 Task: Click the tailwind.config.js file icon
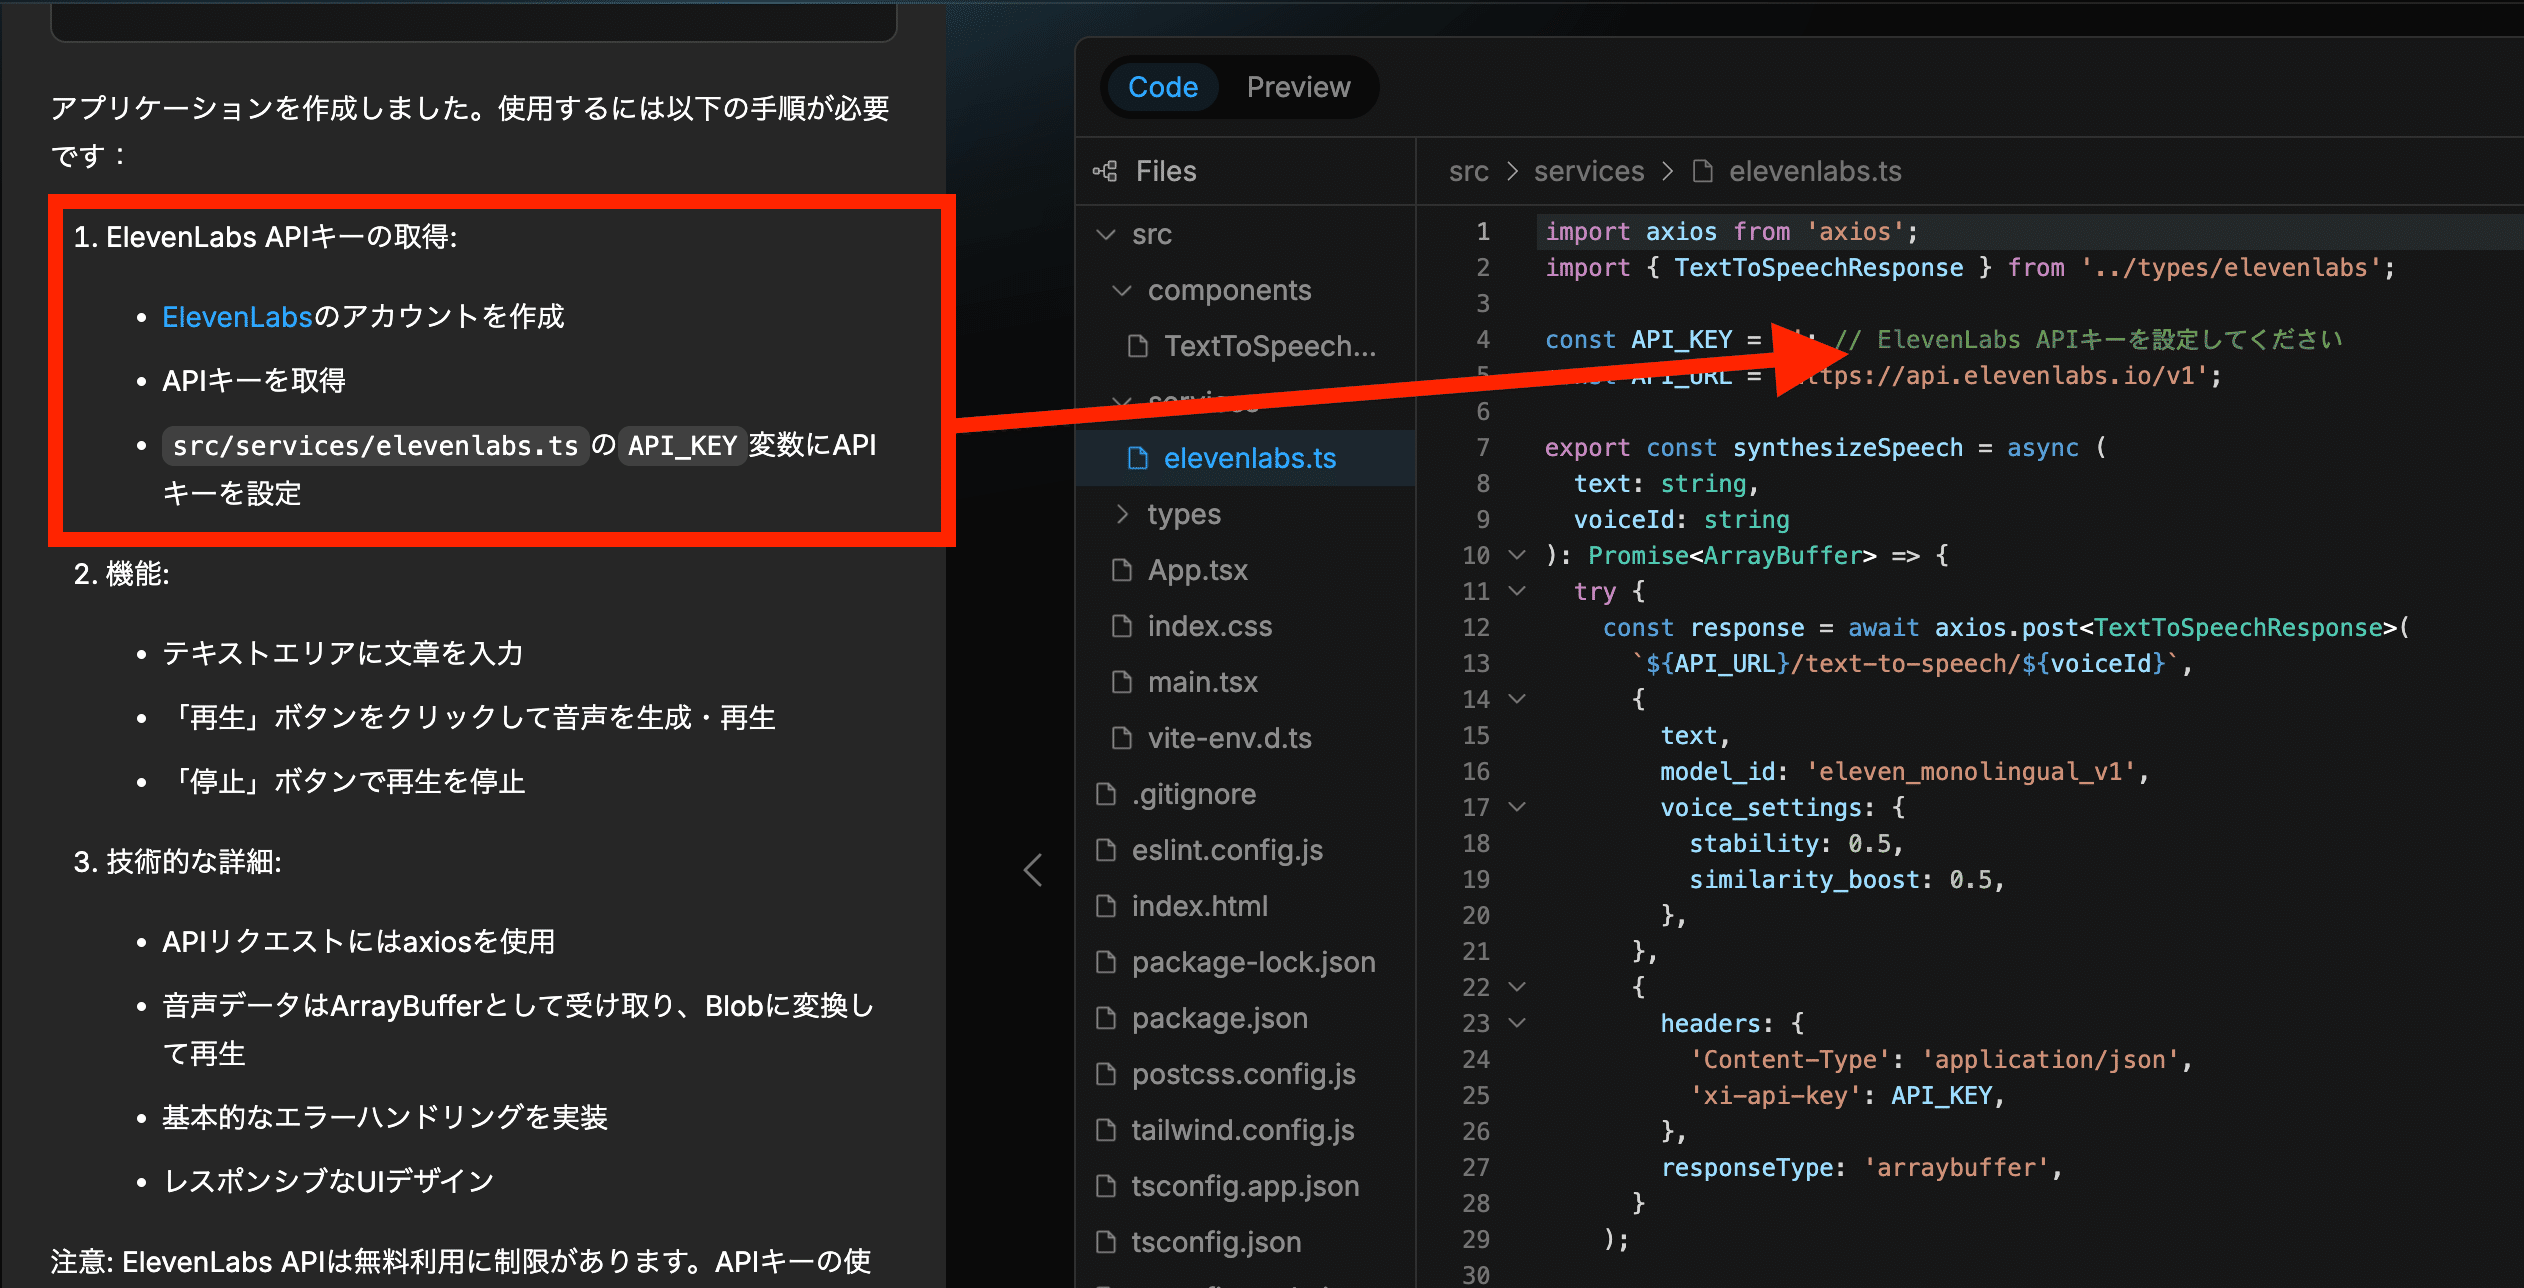(1106, 1130)
